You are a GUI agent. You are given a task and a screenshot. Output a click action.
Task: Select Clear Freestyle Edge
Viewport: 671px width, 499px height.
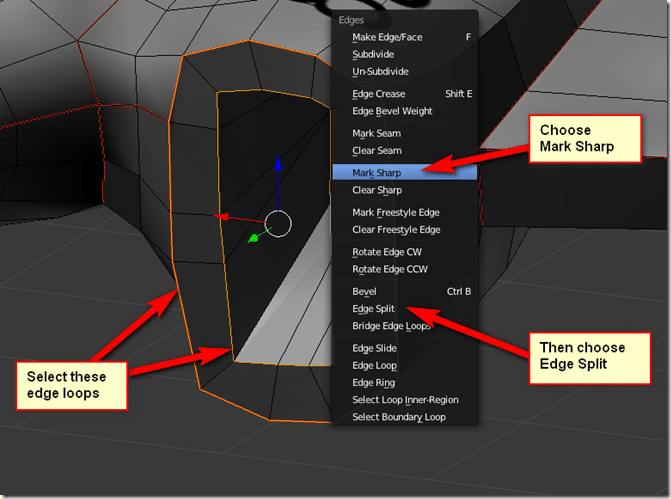[405, 229]
